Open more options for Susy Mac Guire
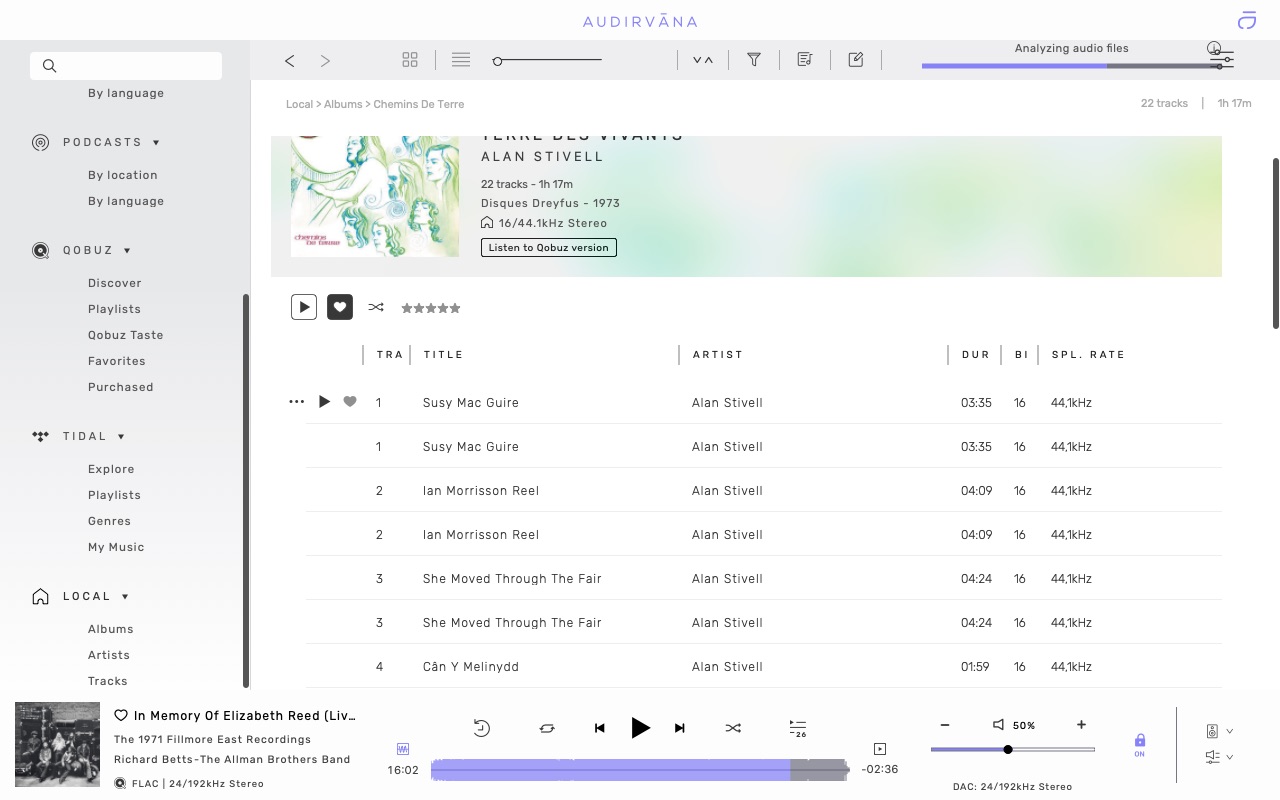Screen dimensions: 1280x800 point(296,402)
